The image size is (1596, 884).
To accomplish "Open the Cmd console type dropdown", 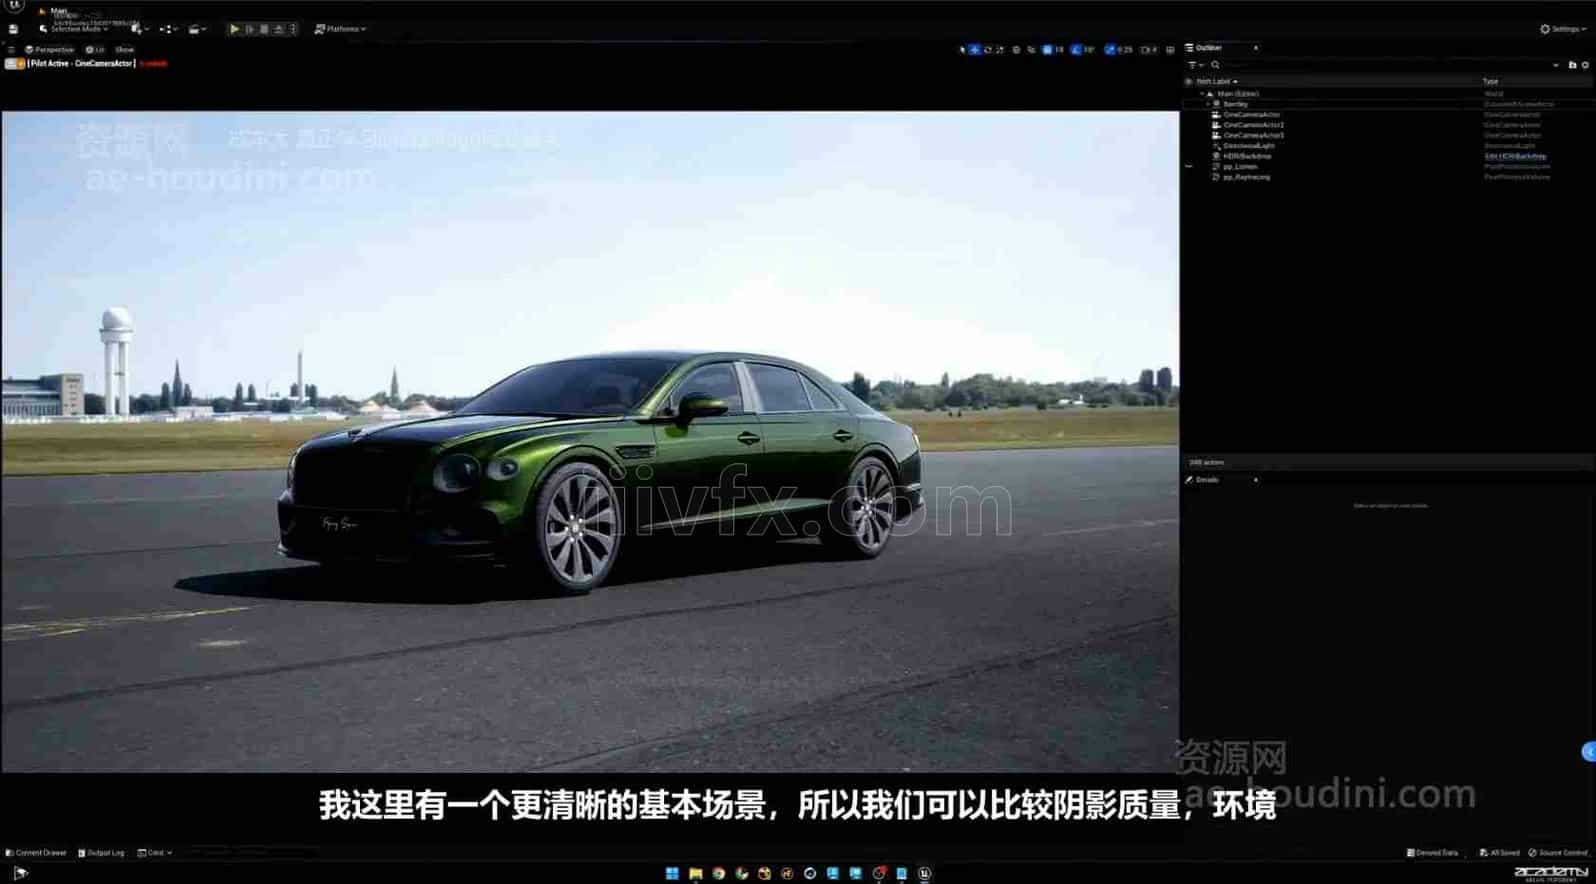I will (155, 853).
